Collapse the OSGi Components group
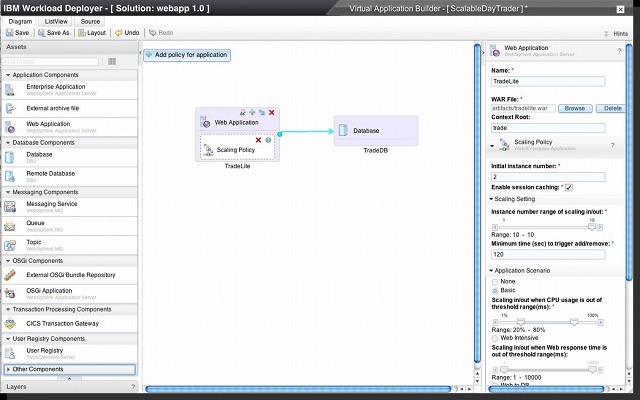 pos(8,261)
